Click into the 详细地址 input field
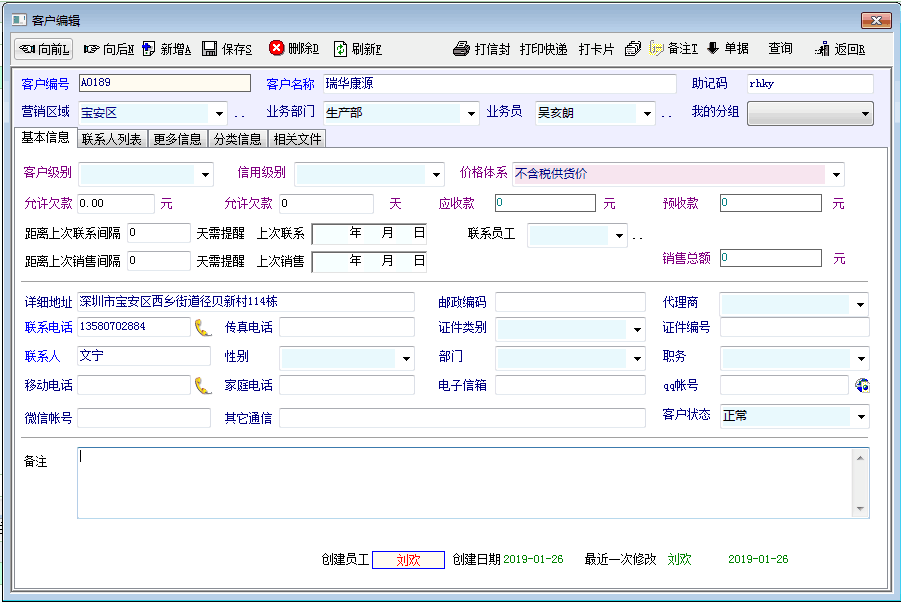This screenshot has height=603, width=901. 245,302
